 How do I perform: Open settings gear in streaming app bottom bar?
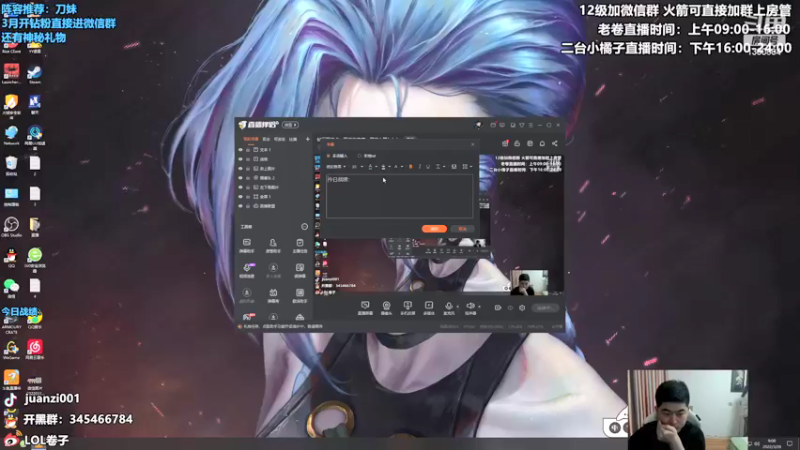522,308
